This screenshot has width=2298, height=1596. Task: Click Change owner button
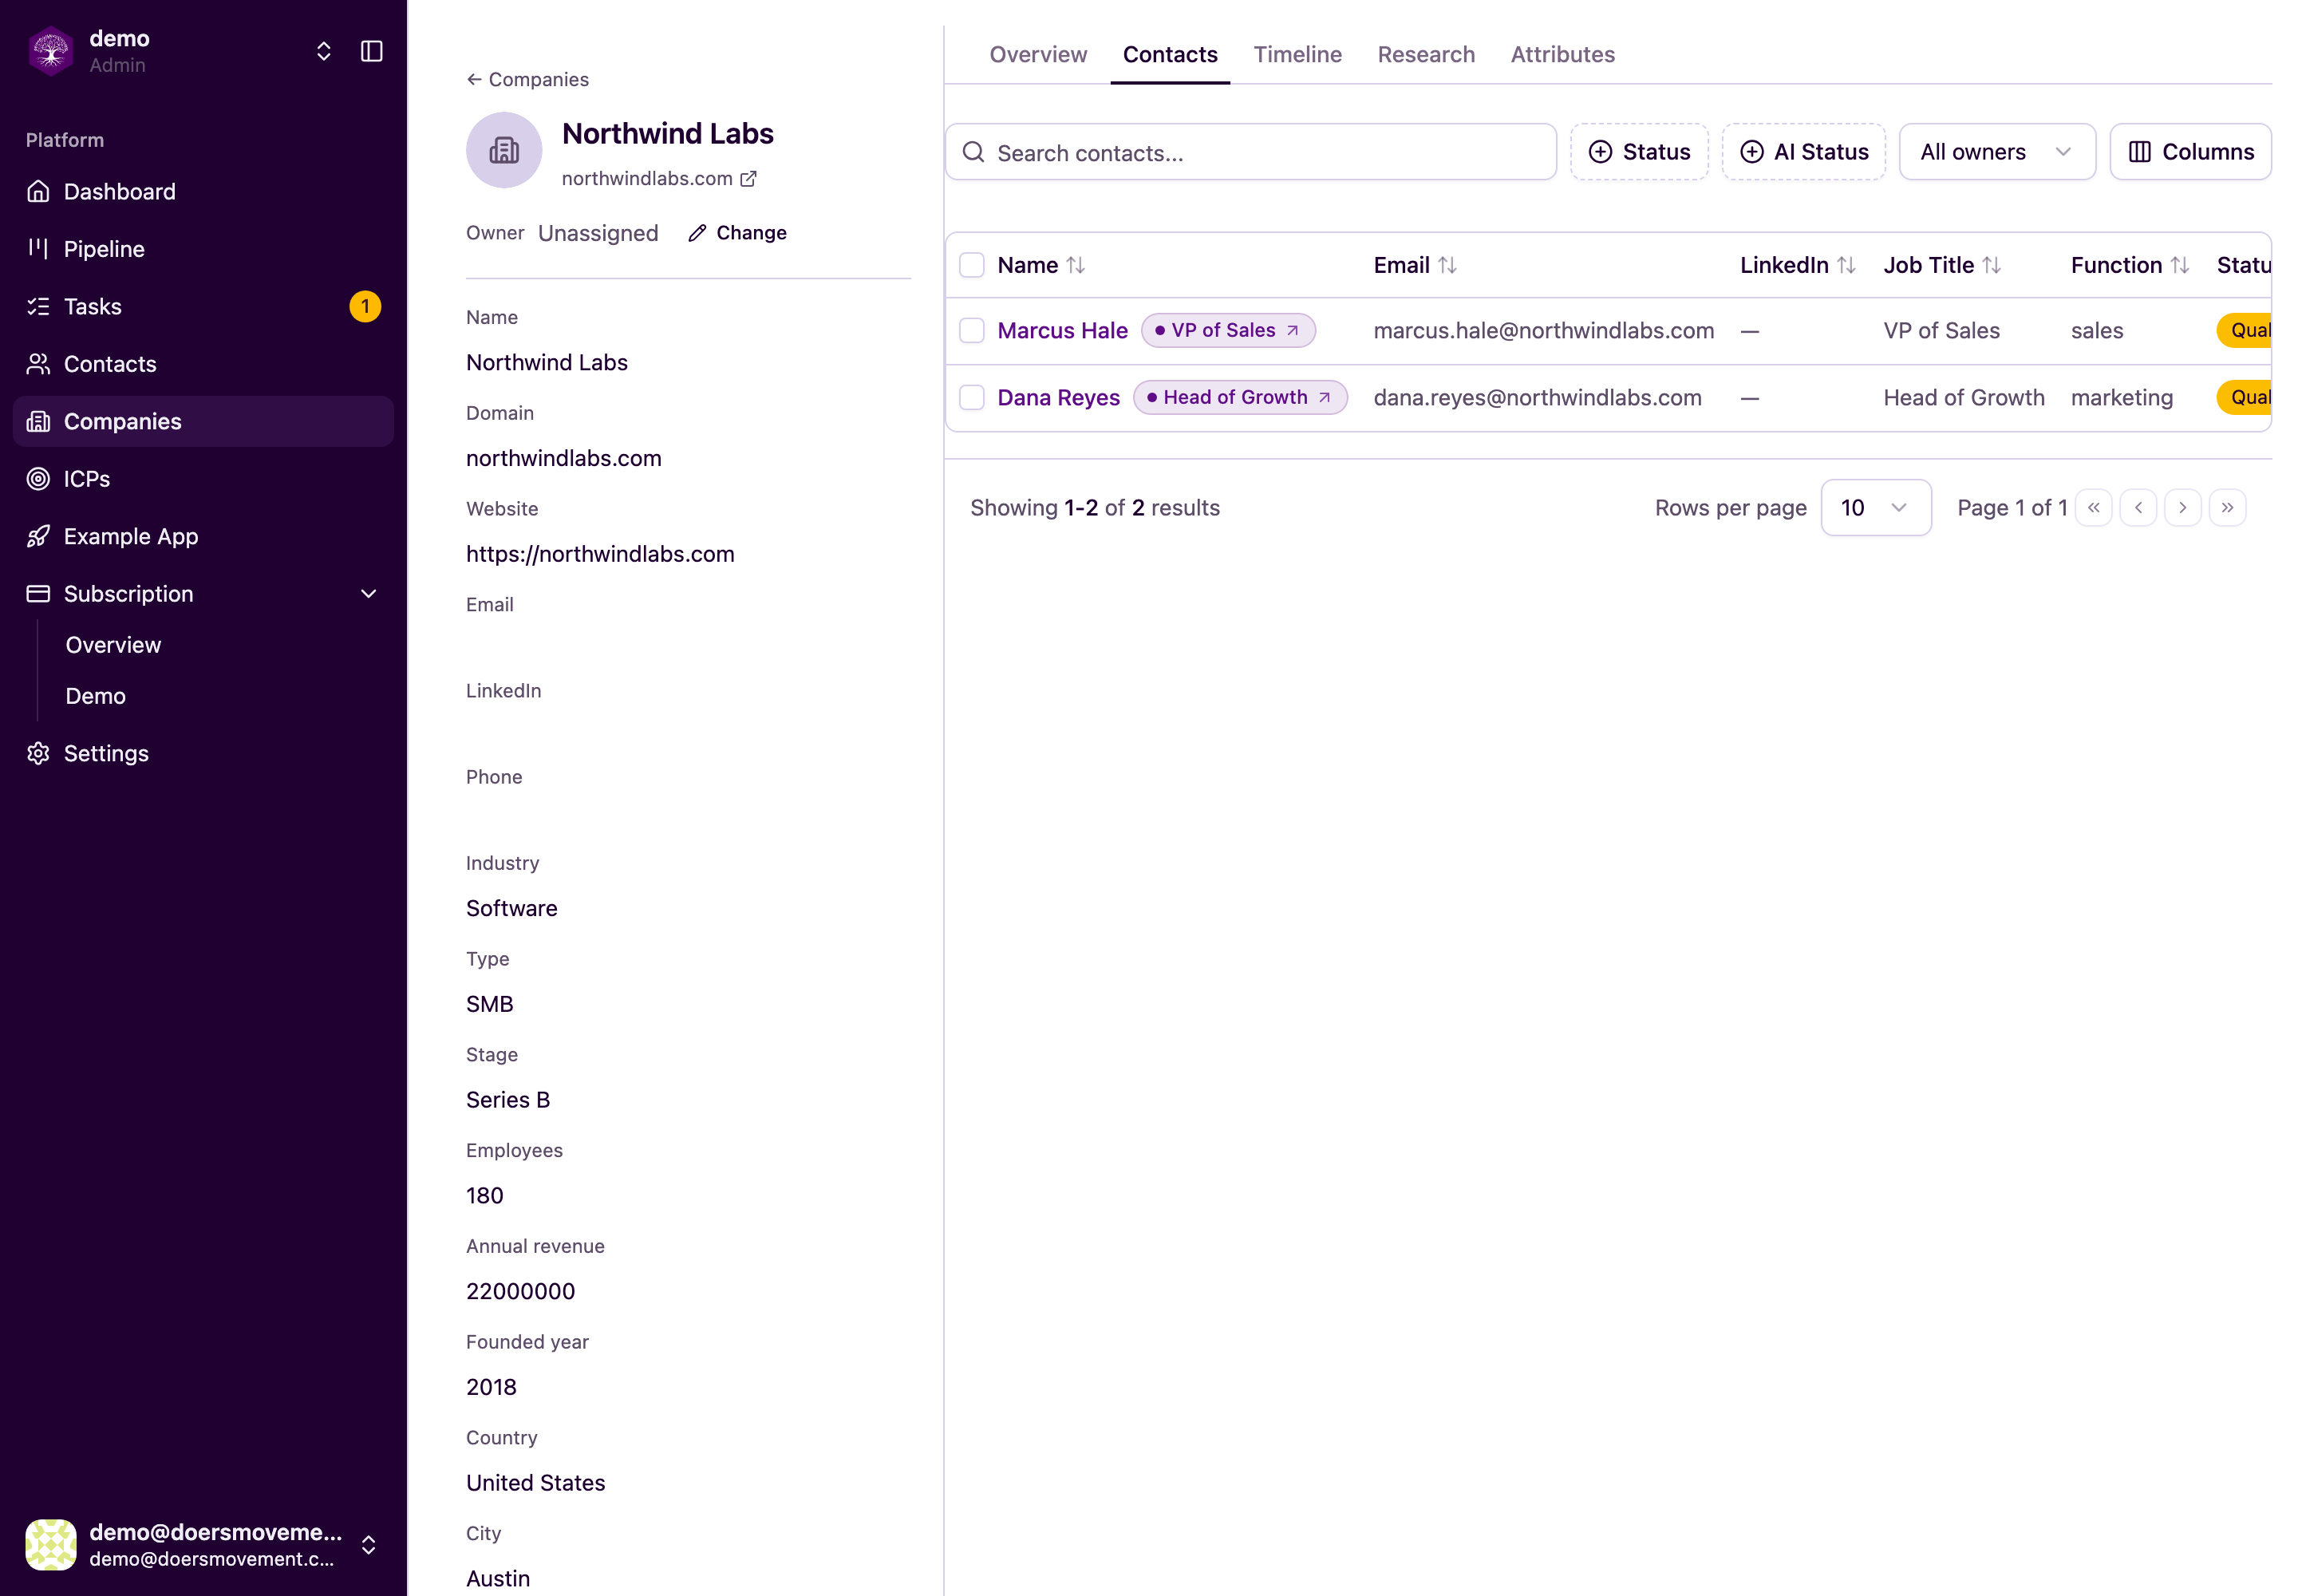pos(737,233)
